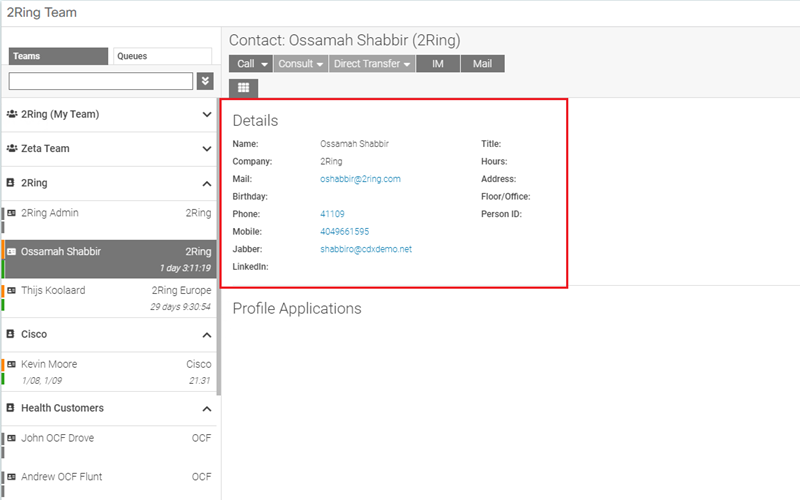Click the IM button
The height and width of the screenshot is (500, 800).
(x=438, y=64)
